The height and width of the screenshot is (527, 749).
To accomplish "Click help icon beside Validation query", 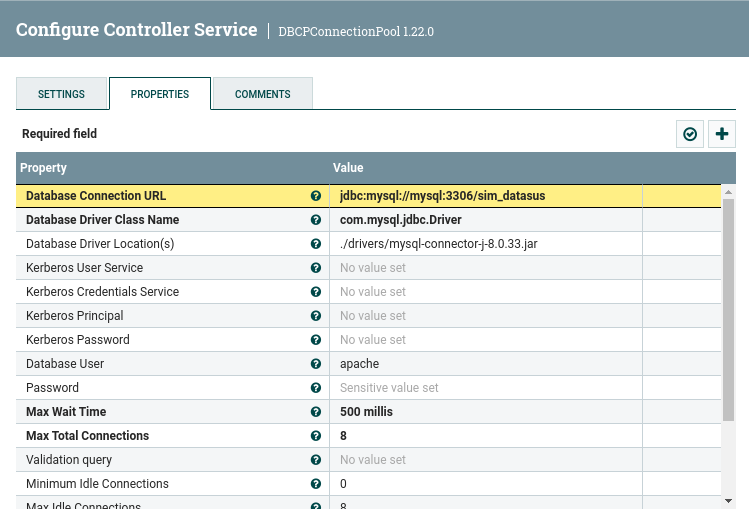I will point(316,460).
